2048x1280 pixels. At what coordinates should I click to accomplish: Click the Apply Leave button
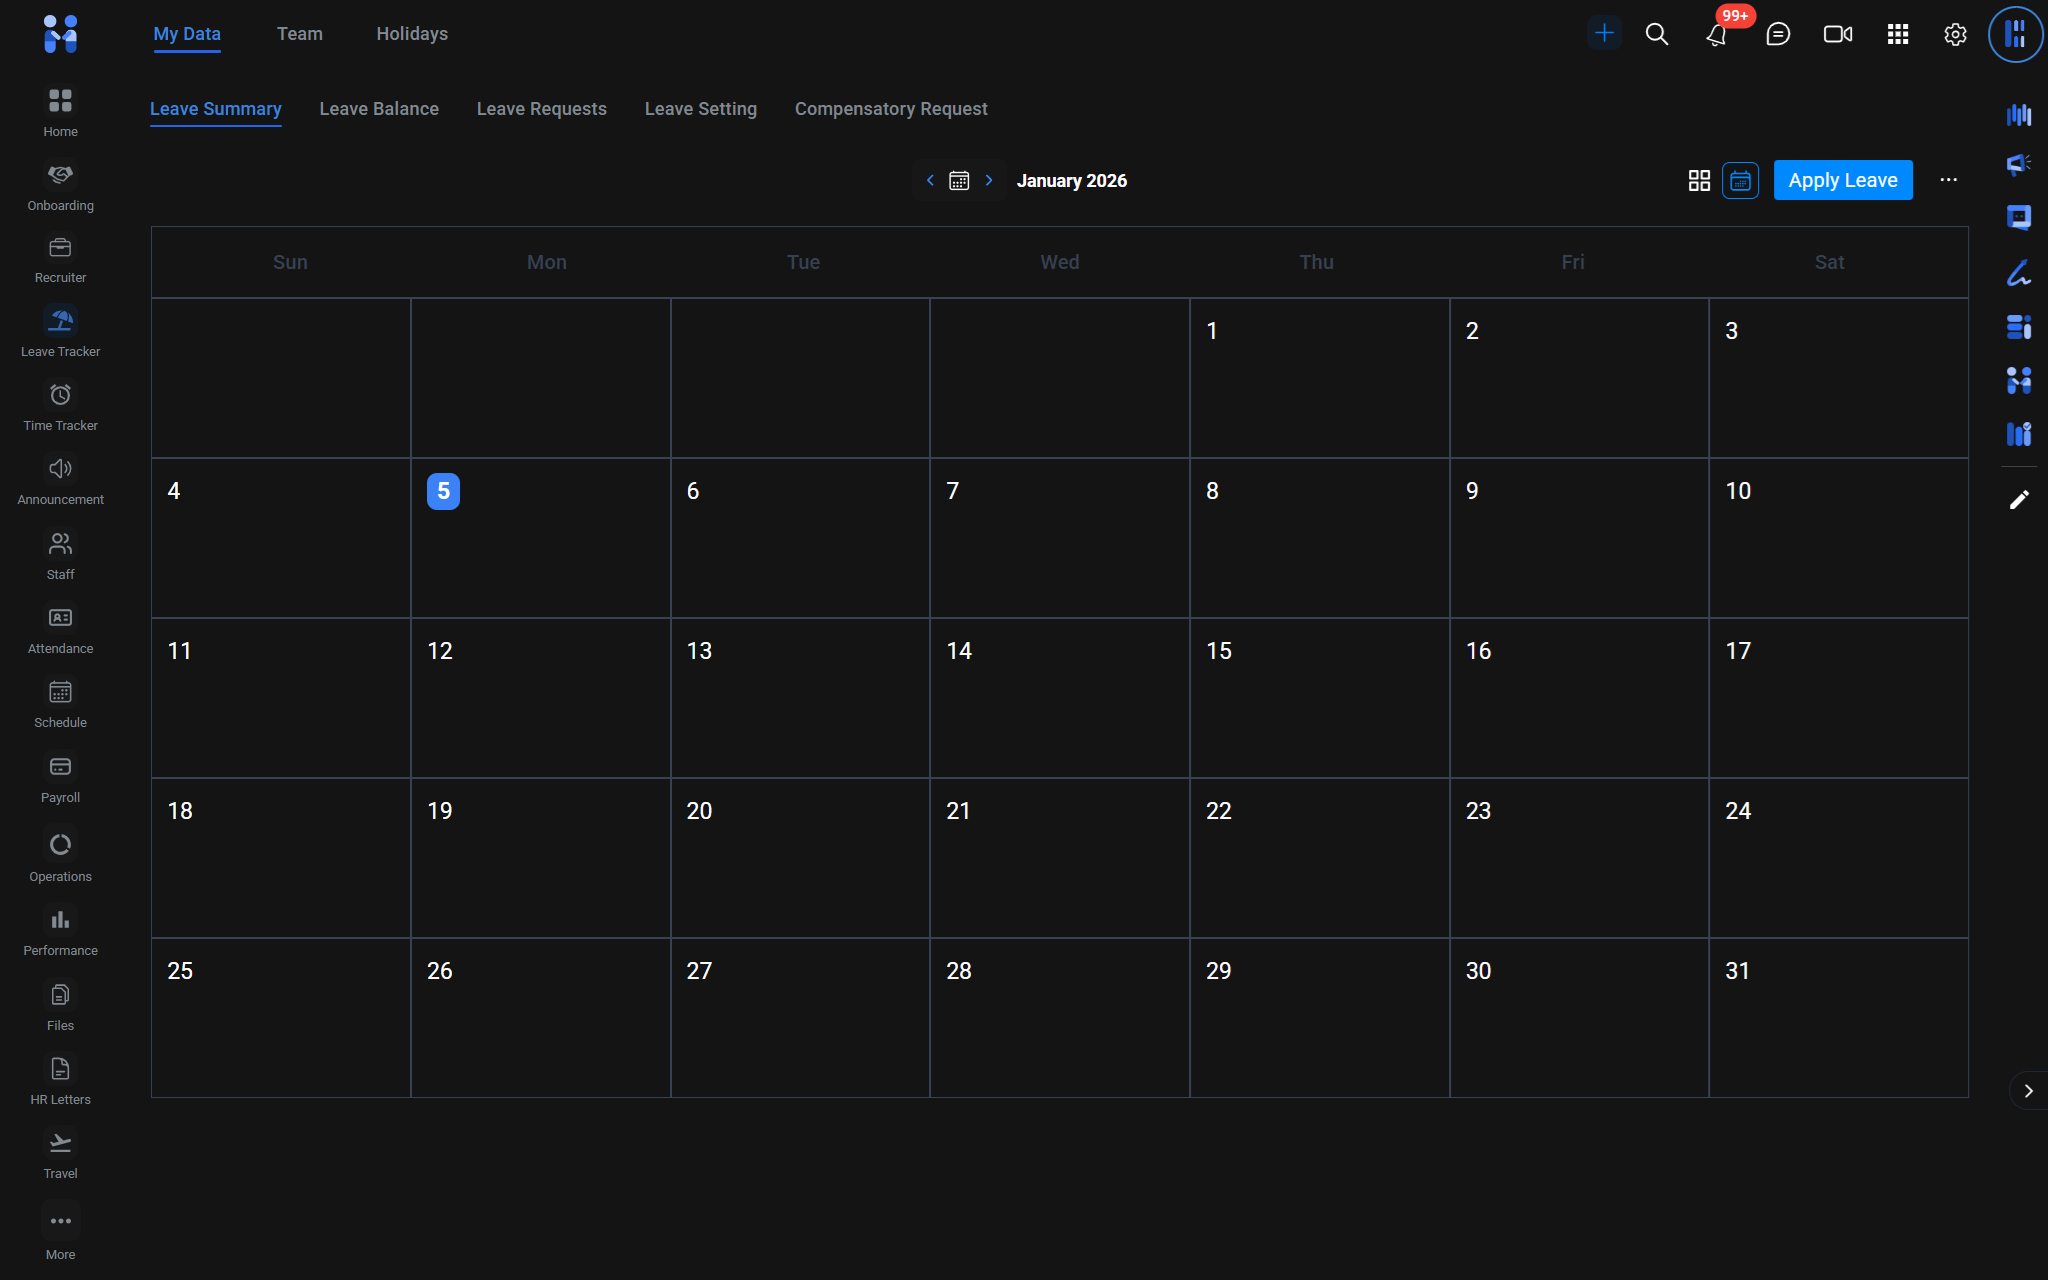(x=1842, y=180)
